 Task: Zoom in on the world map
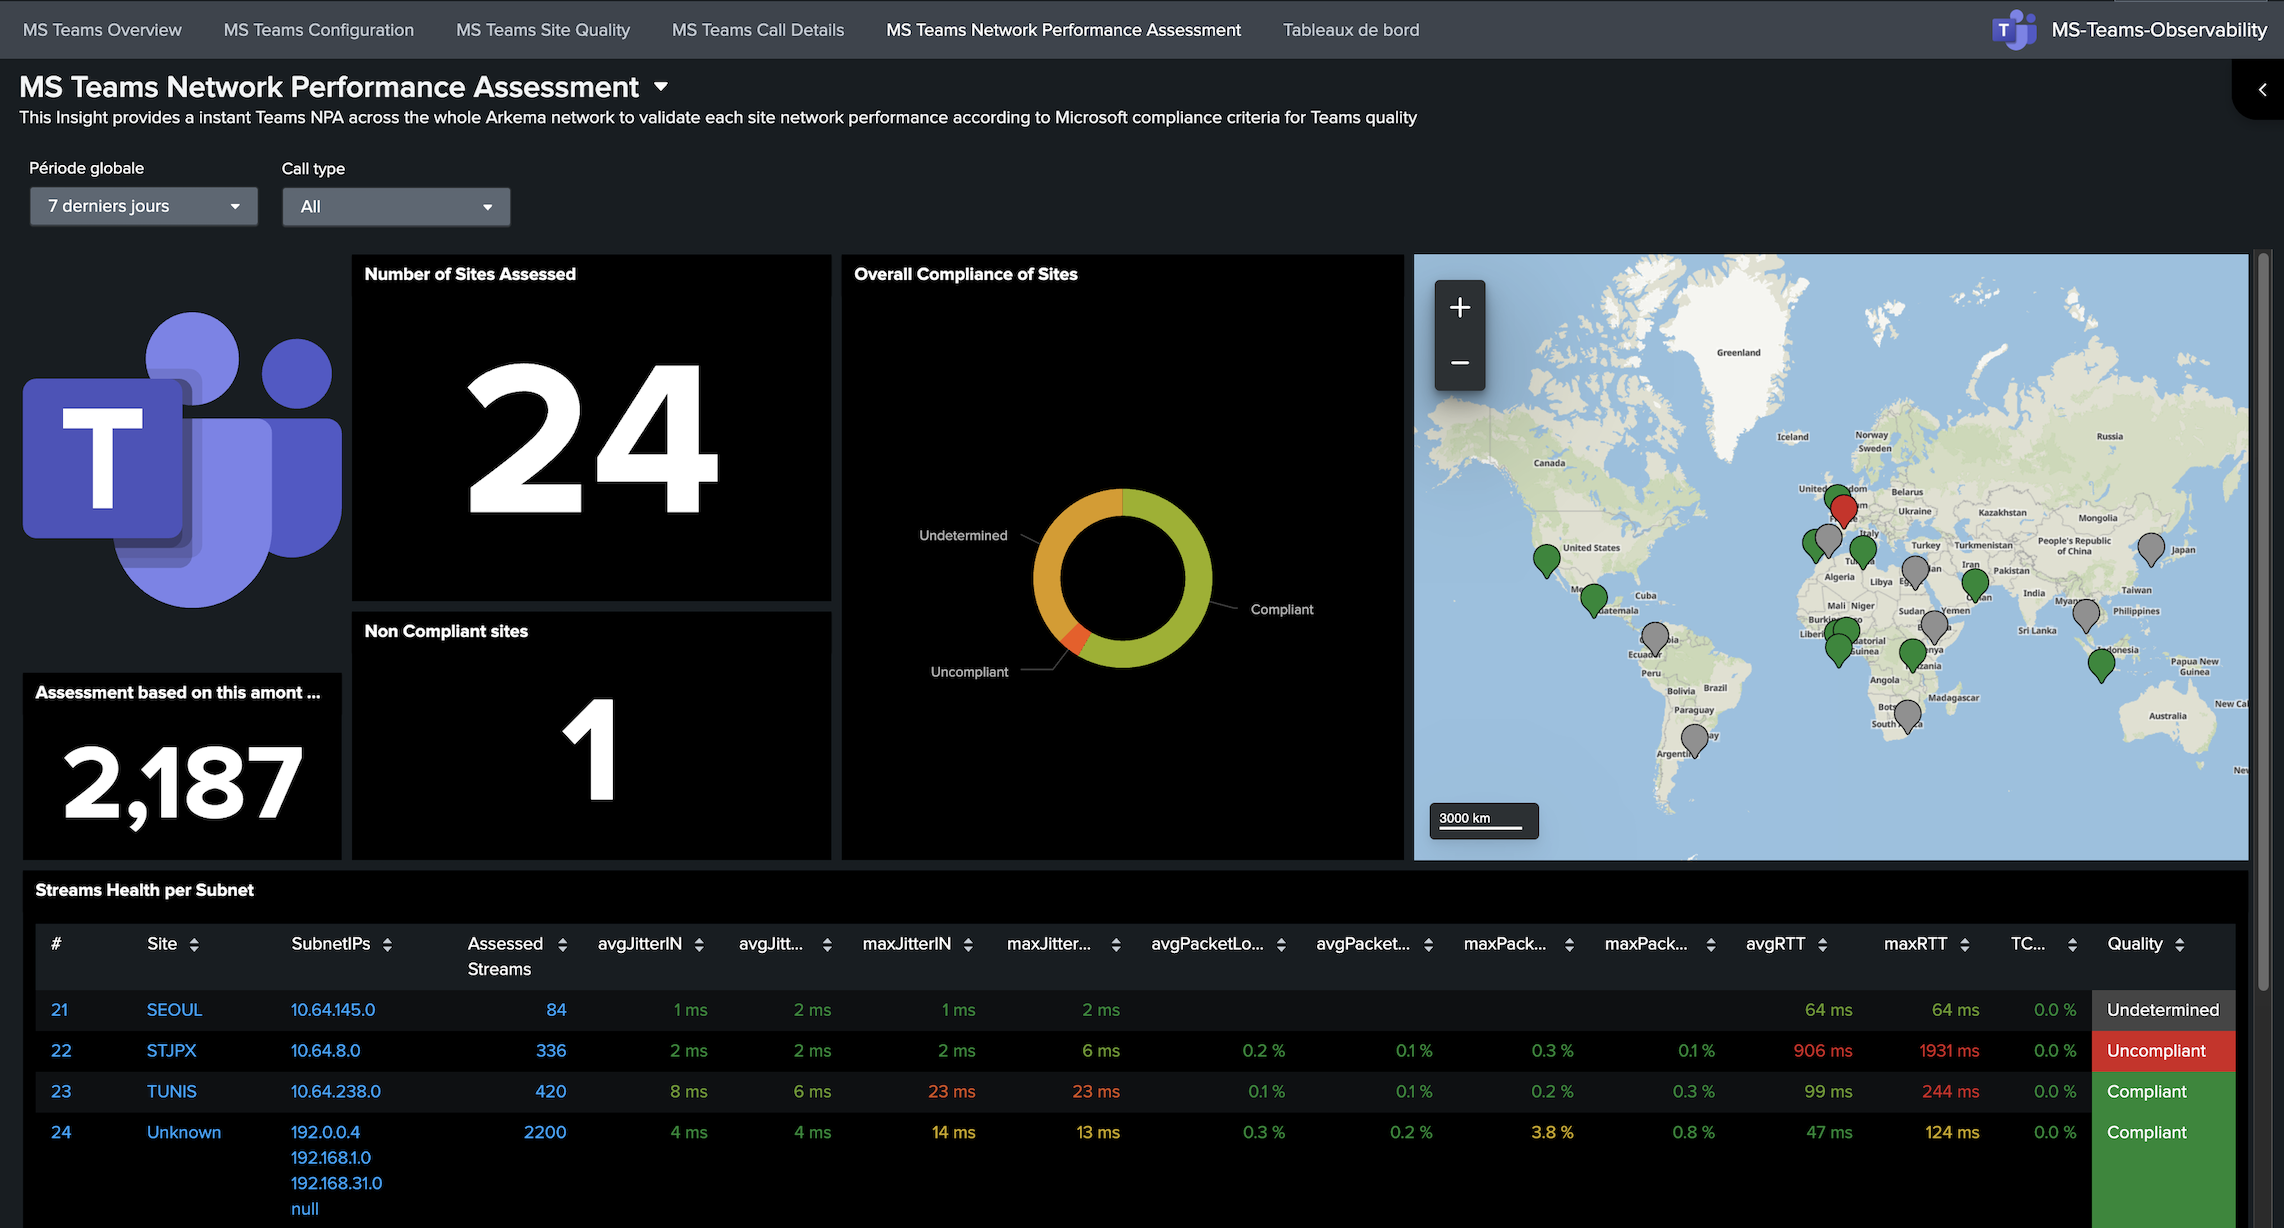tap(1459, 307)
